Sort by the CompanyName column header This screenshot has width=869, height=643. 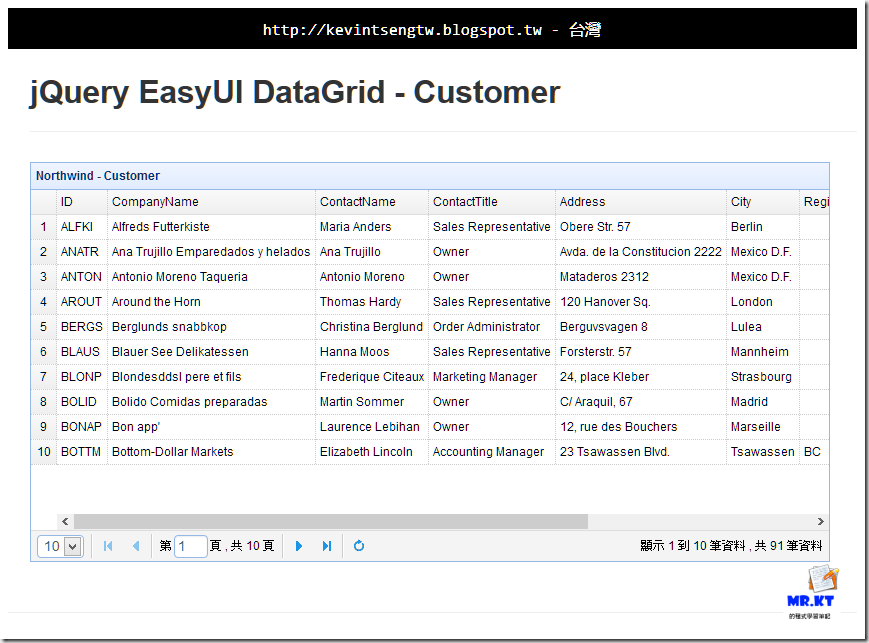(211, 202)
